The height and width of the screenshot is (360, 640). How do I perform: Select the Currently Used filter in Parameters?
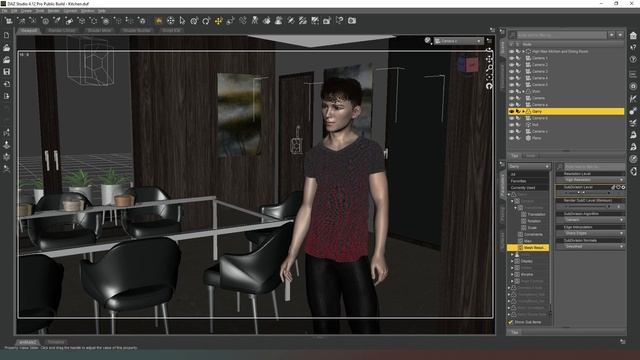coord(529,188)
